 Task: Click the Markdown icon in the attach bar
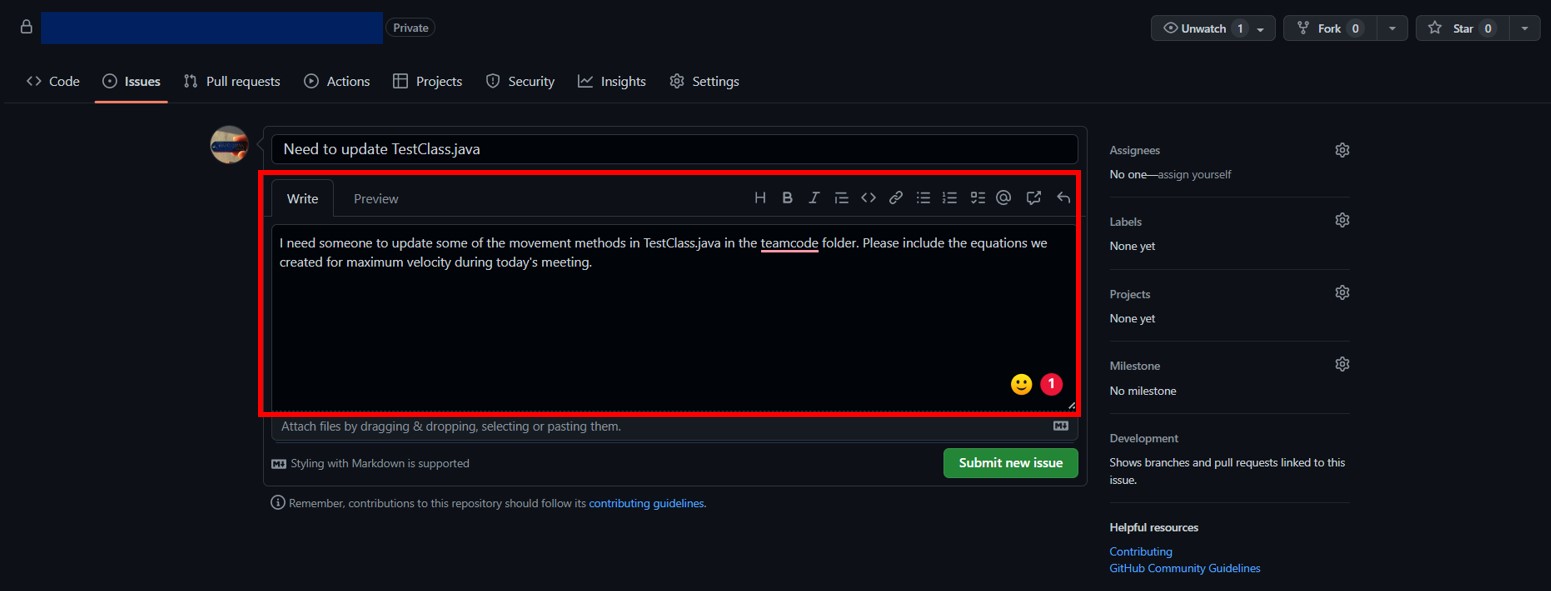pyautogui.click(x=1061, y=426)
